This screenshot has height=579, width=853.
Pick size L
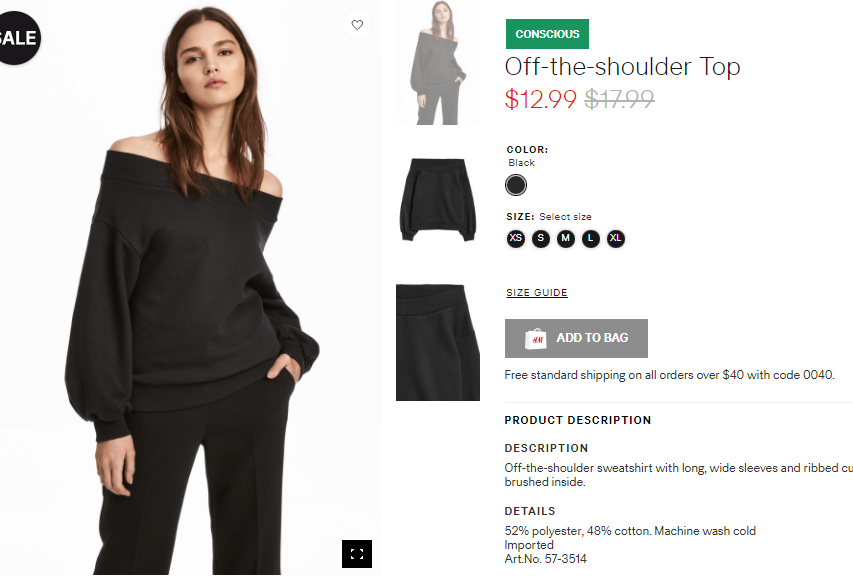coord(591,238)
